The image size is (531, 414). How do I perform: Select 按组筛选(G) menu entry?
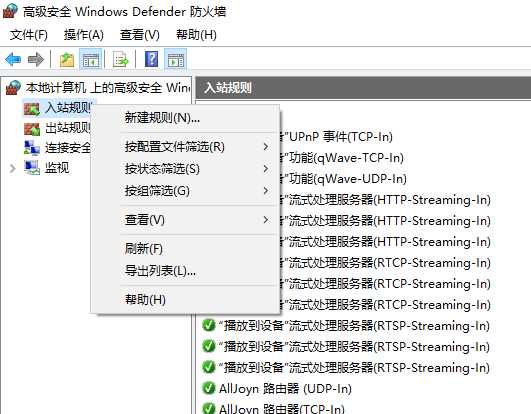185,191
